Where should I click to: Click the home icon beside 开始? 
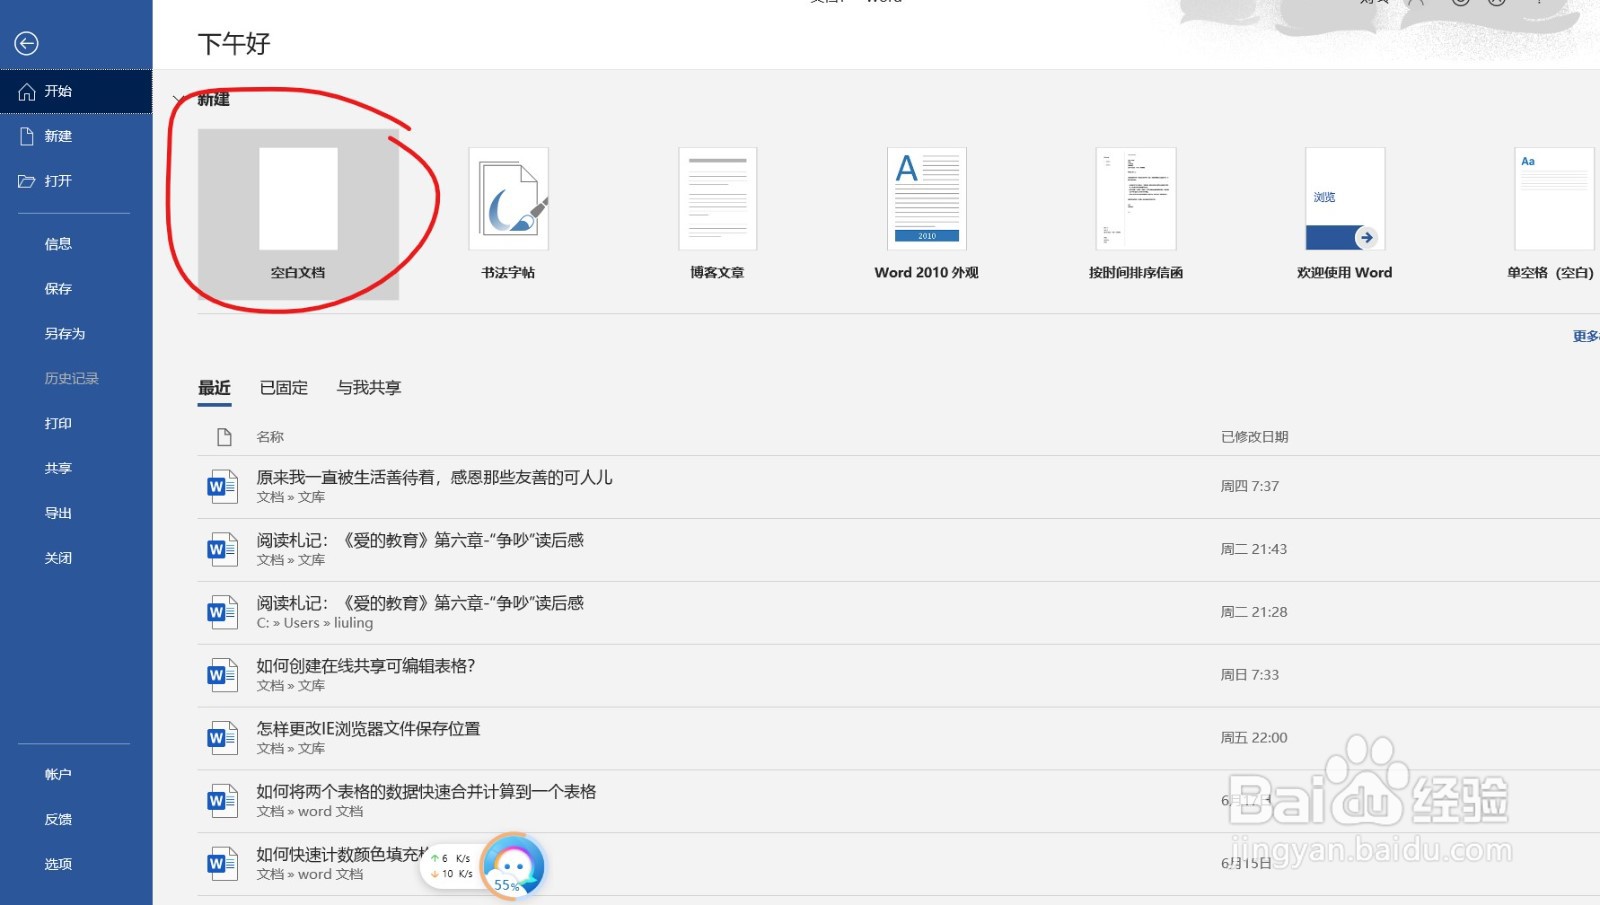[26, 91]
